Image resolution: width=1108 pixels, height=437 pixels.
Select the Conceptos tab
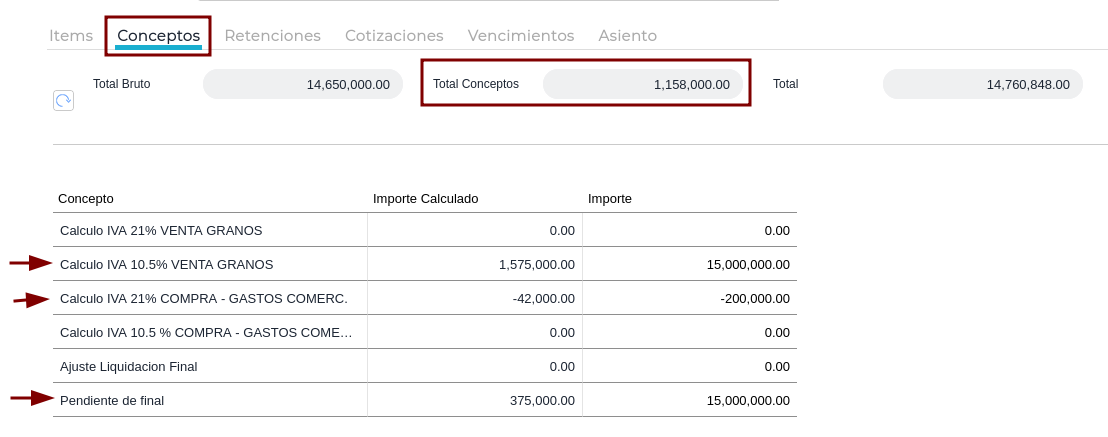click(158, 35)
